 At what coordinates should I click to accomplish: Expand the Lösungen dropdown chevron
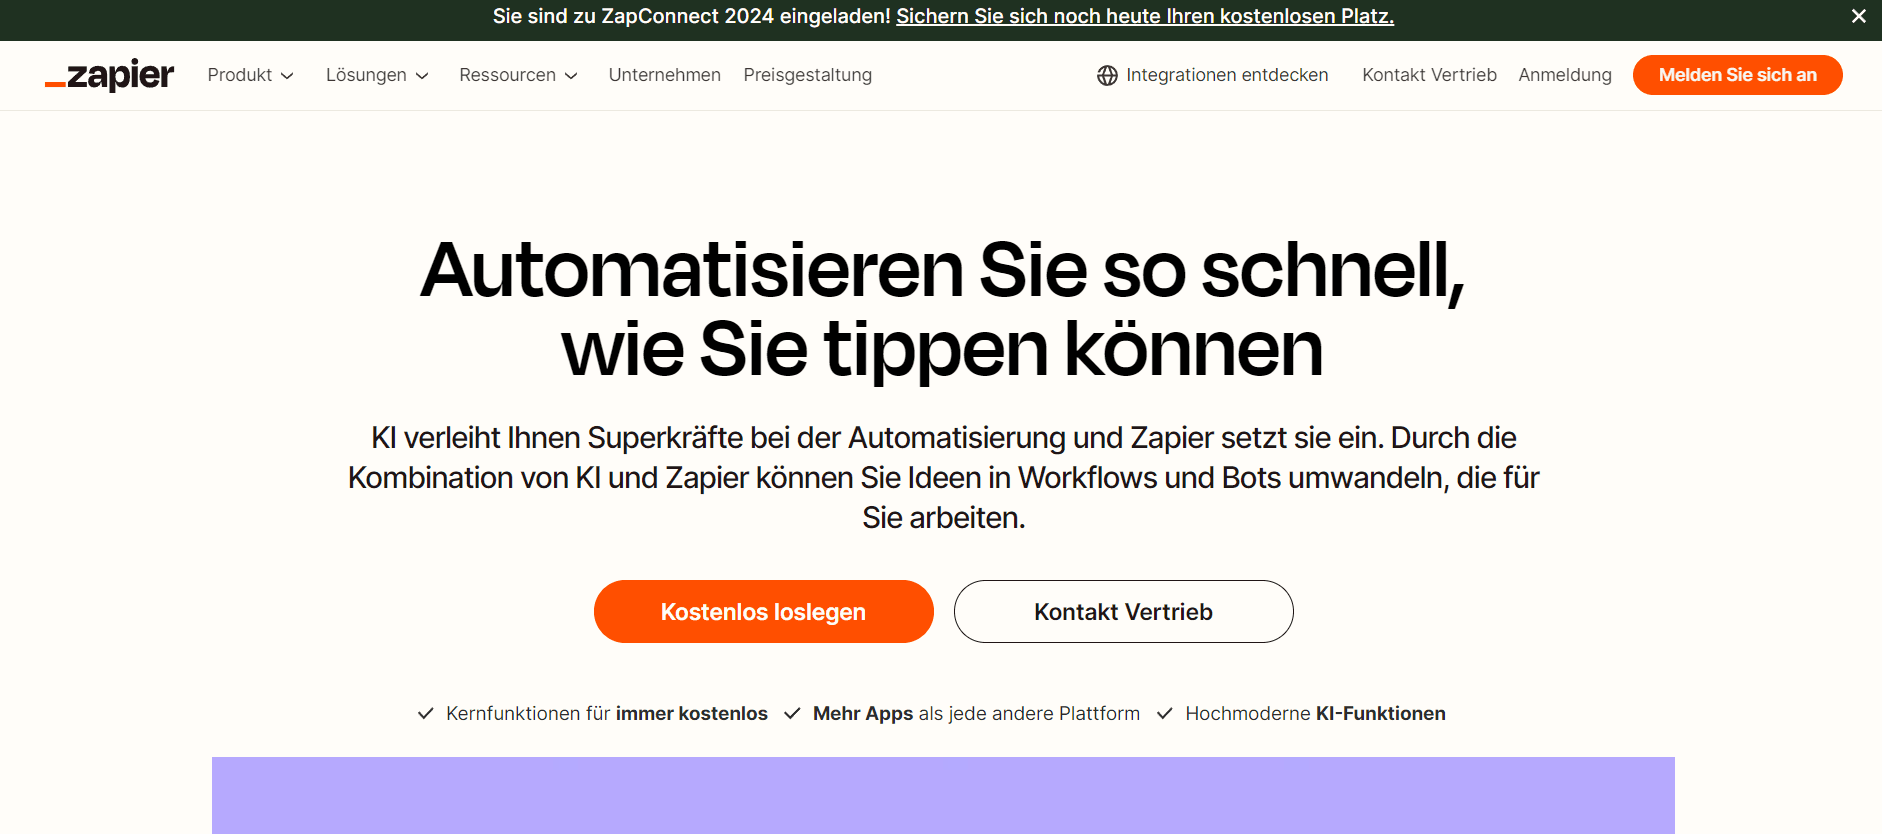(422, 76)
